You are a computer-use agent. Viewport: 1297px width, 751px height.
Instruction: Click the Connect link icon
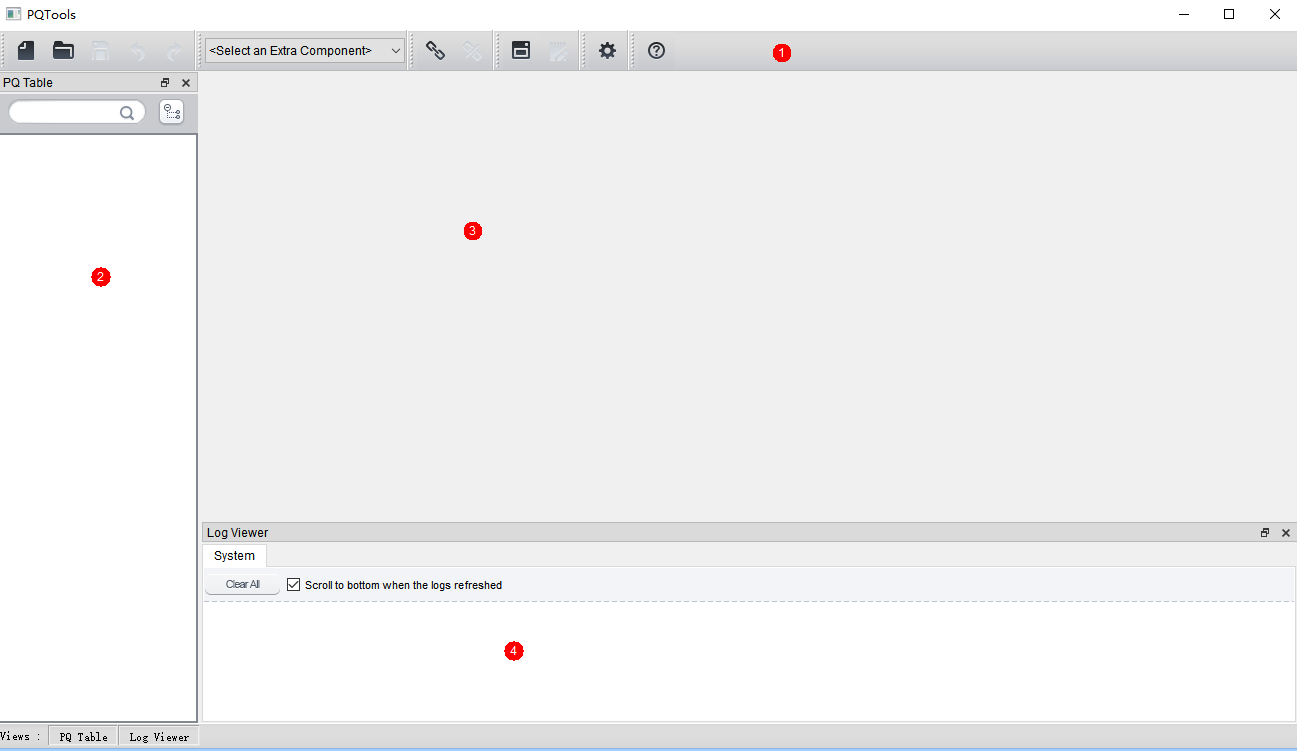coord(435,50)
